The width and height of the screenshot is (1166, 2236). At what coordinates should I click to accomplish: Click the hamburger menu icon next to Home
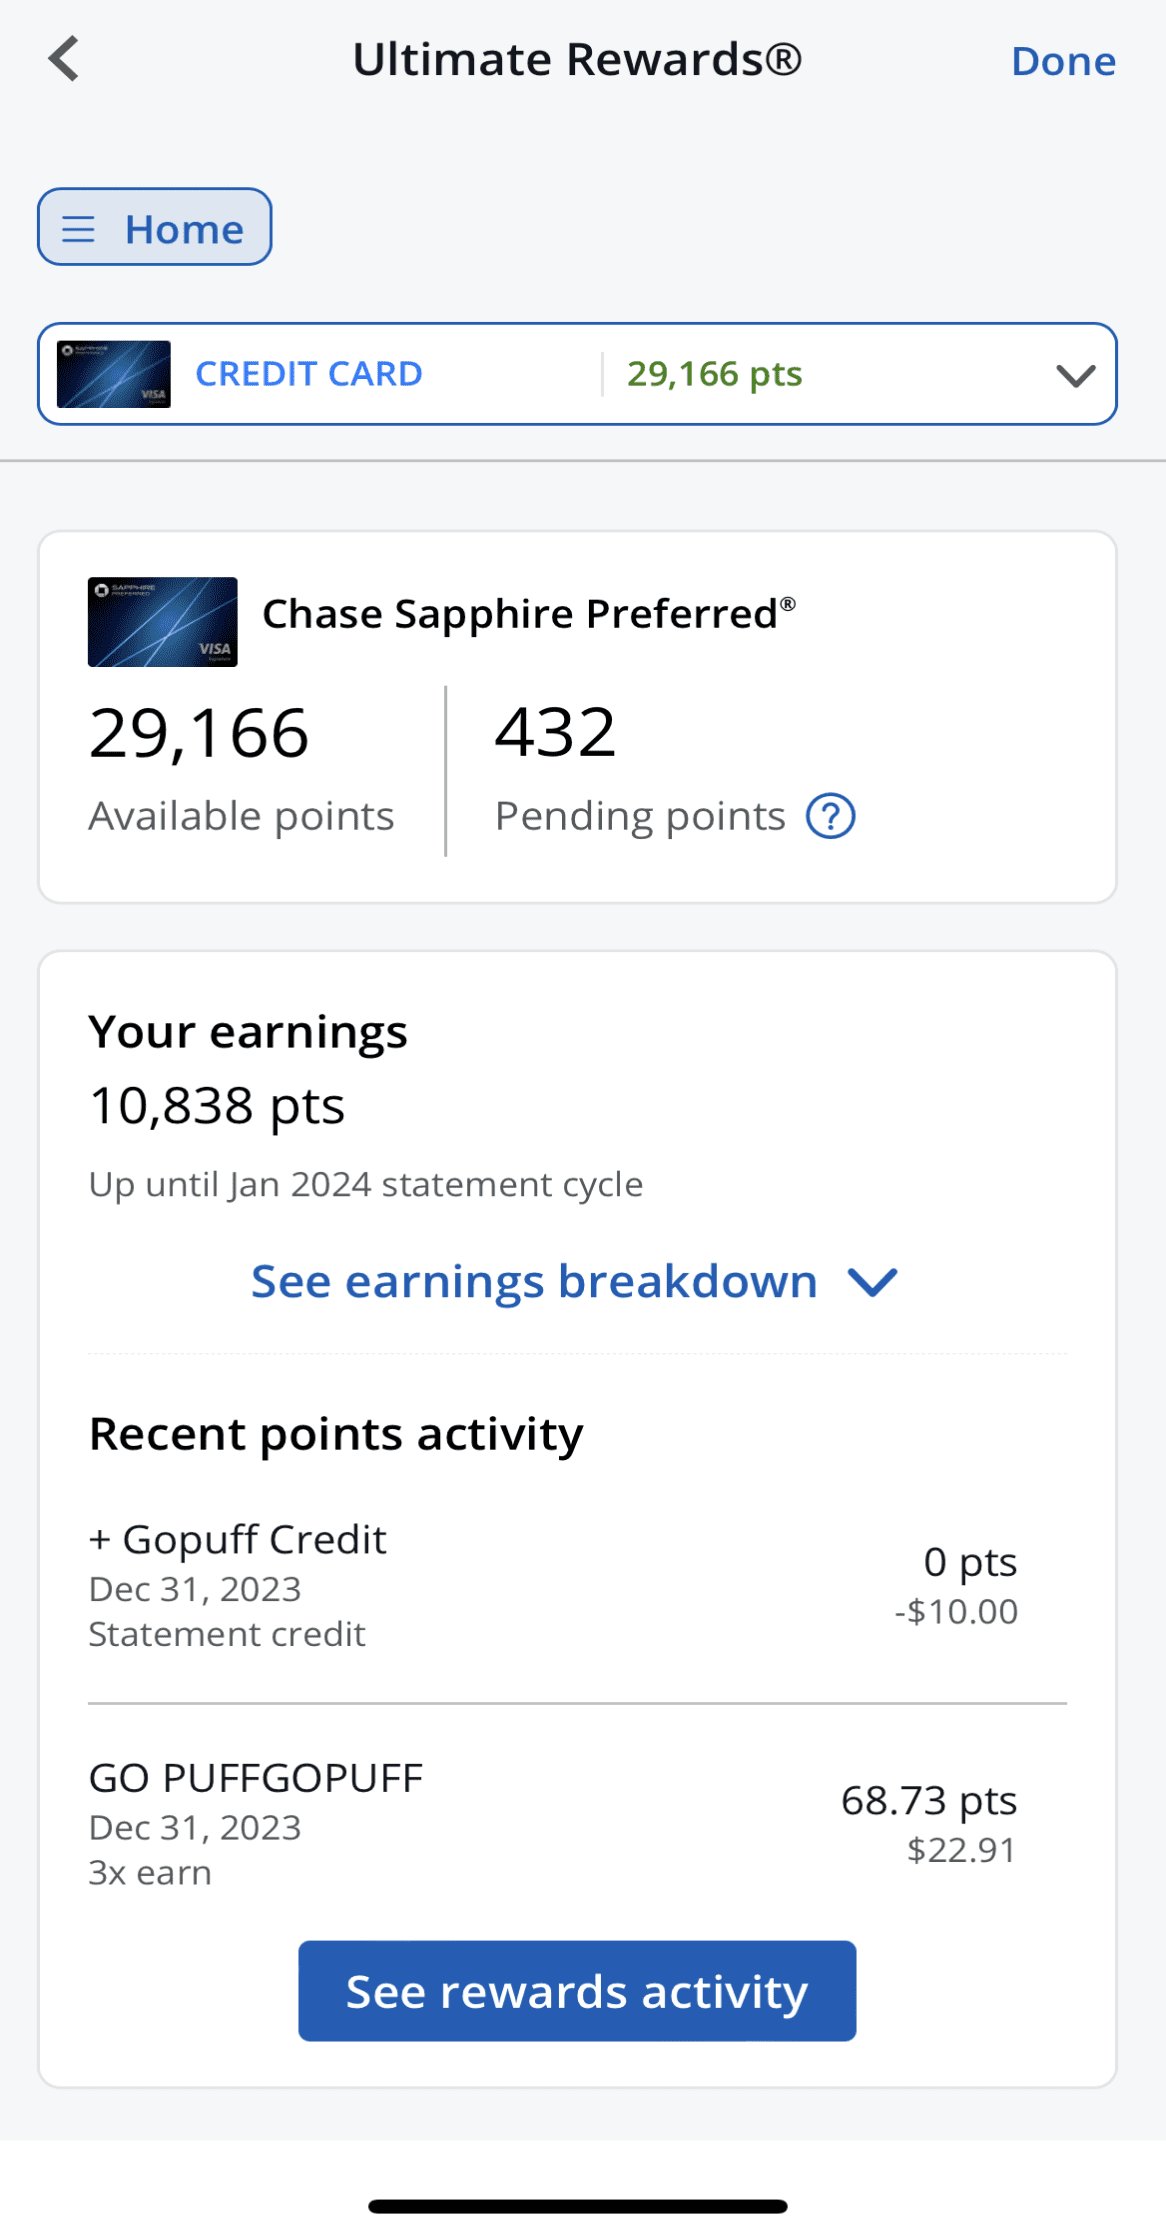click(x=79, y=228)
